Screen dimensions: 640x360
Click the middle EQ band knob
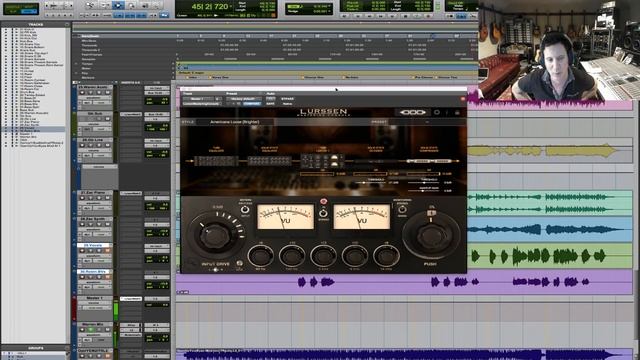[x=323, y=256]
